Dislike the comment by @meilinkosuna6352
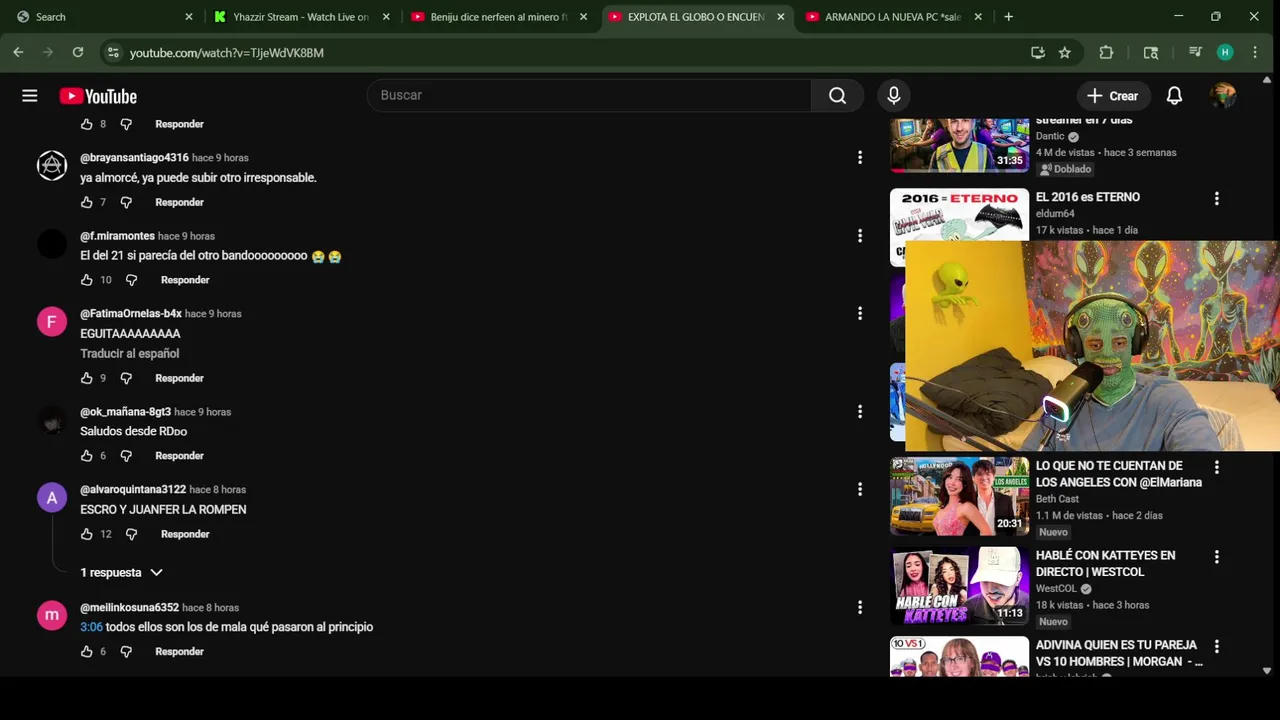This screenshot has width=1280, height=720. point(126,652)
